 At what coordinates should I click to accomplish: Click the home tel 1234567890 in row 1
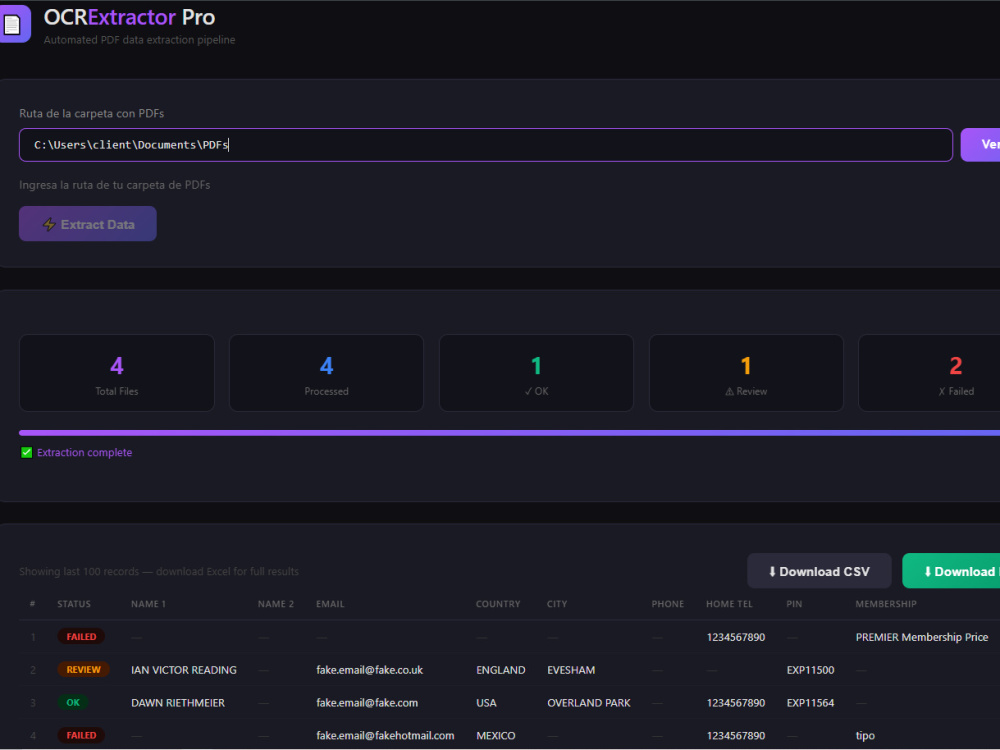[x=735, y=637]
